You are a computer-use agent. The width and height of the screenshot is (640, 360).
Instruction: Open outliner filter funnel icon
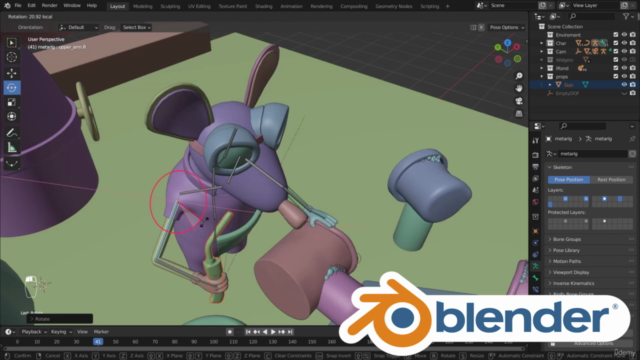(626, 16)
